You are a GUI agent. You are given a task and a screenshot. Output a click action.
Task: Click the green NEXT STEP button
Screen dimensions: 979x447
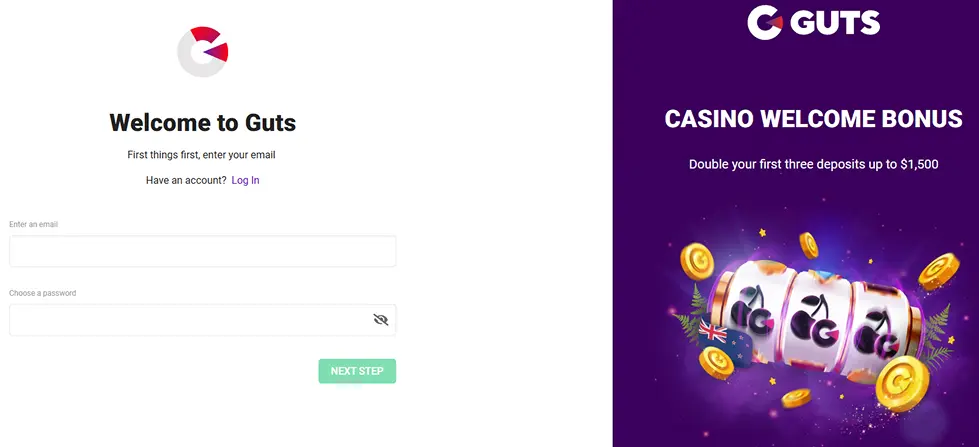357,371
